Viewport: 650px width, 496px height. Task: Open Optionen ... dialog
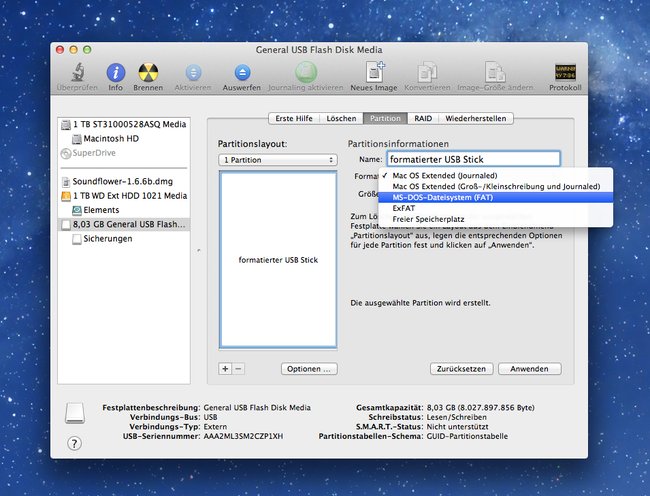pyautogui.click(x=309, y=369)
